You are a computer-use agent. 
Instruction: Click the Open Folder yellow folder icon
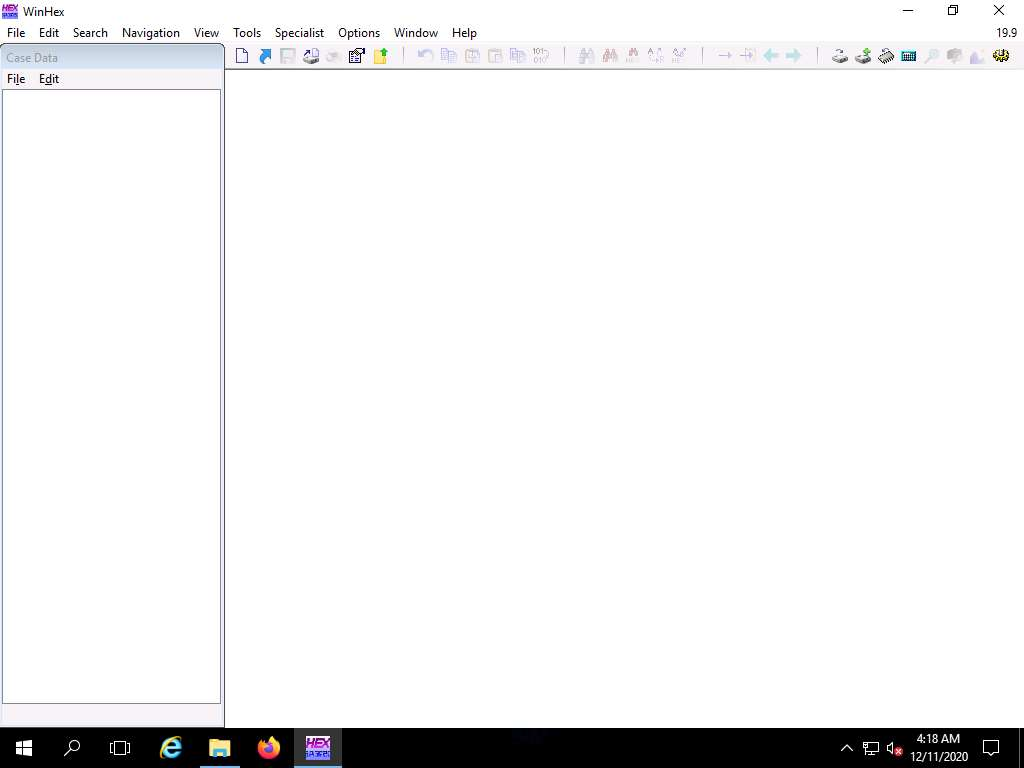click(x=380, y=56)
